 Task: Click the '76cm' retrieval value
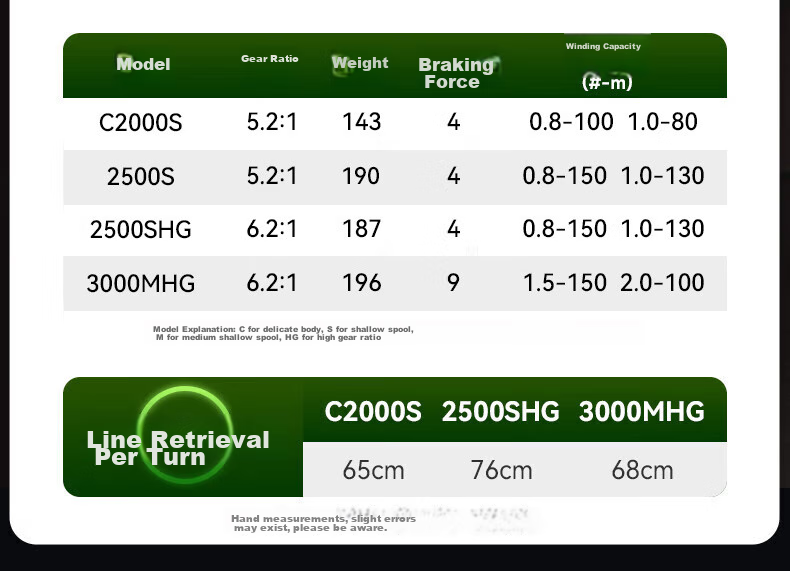501,471
